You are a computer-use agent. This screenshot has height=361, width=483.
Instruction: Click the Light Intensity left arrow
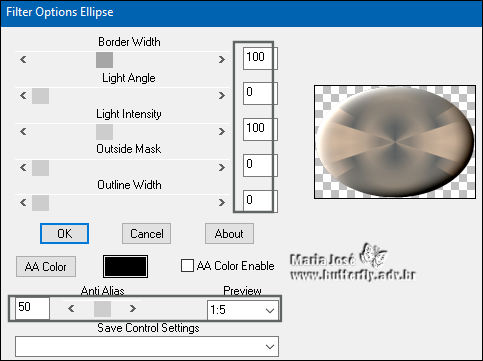[23, 132]
